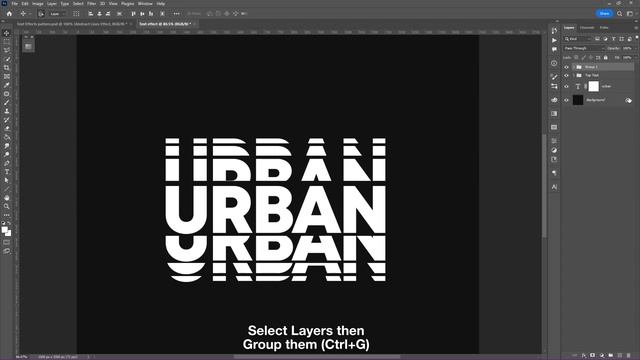Select the Rectangular Marquee tool
Image resolution: width=640 pixels, height=360 pixels.
[7, 42]
